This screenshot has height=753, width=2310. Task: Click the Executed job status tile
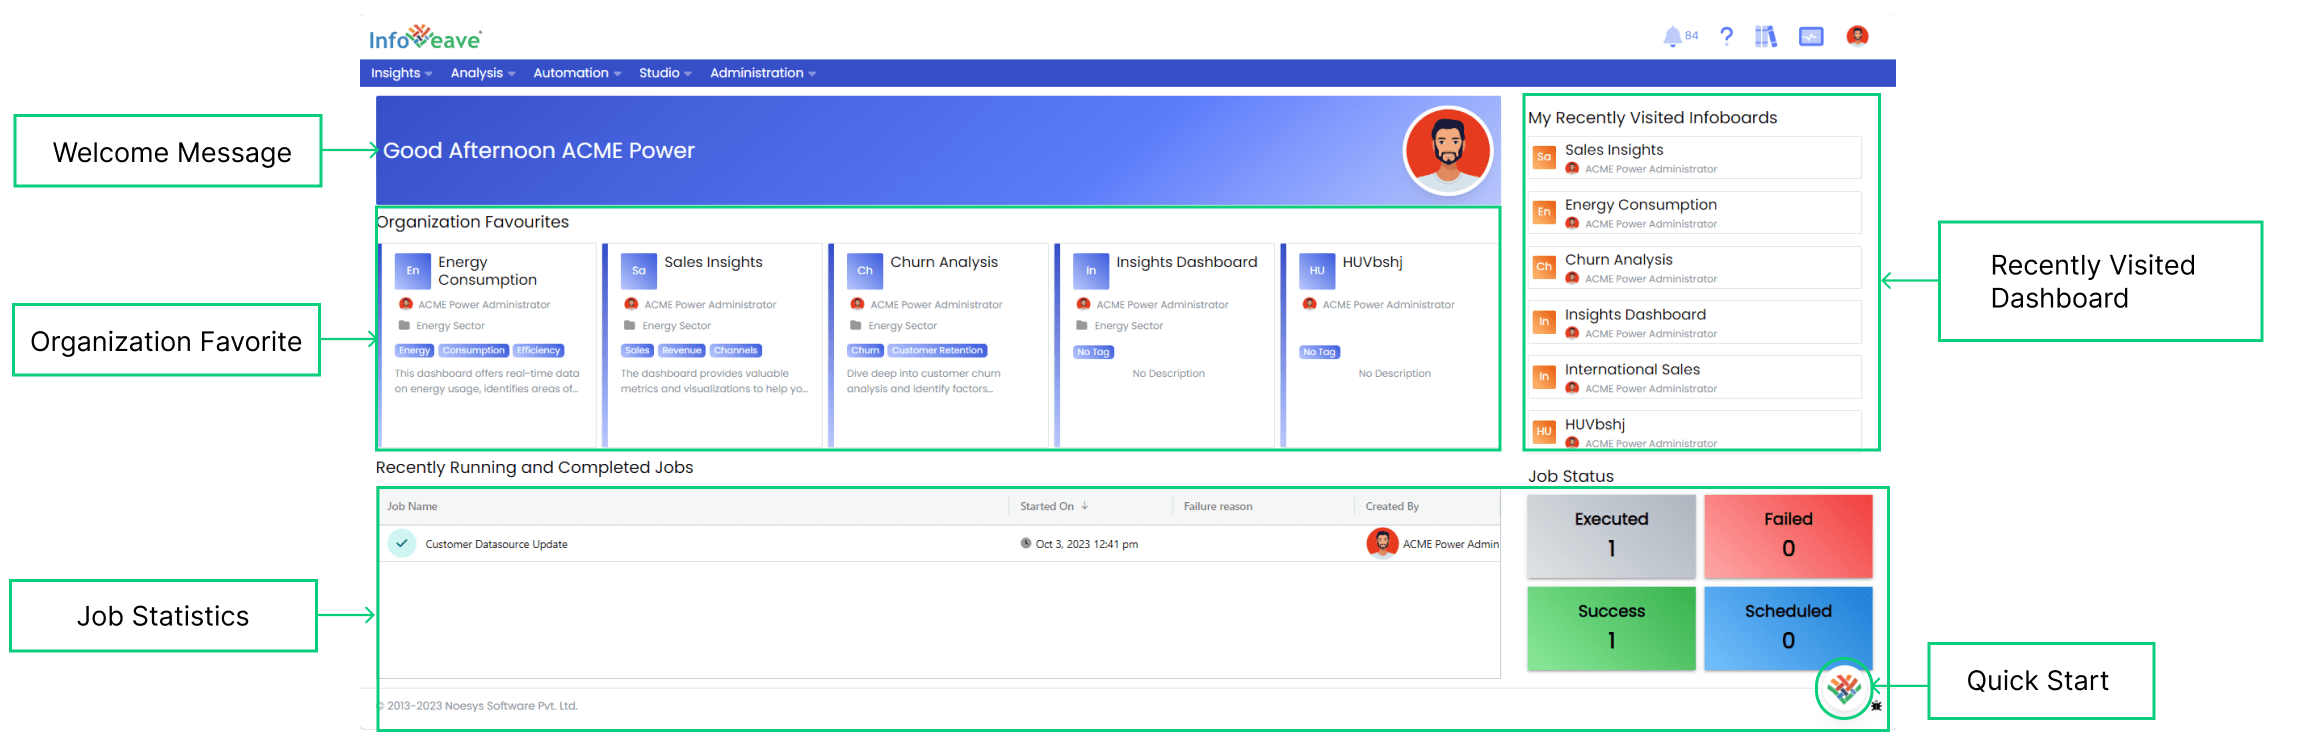click(x=1611, y=536)
